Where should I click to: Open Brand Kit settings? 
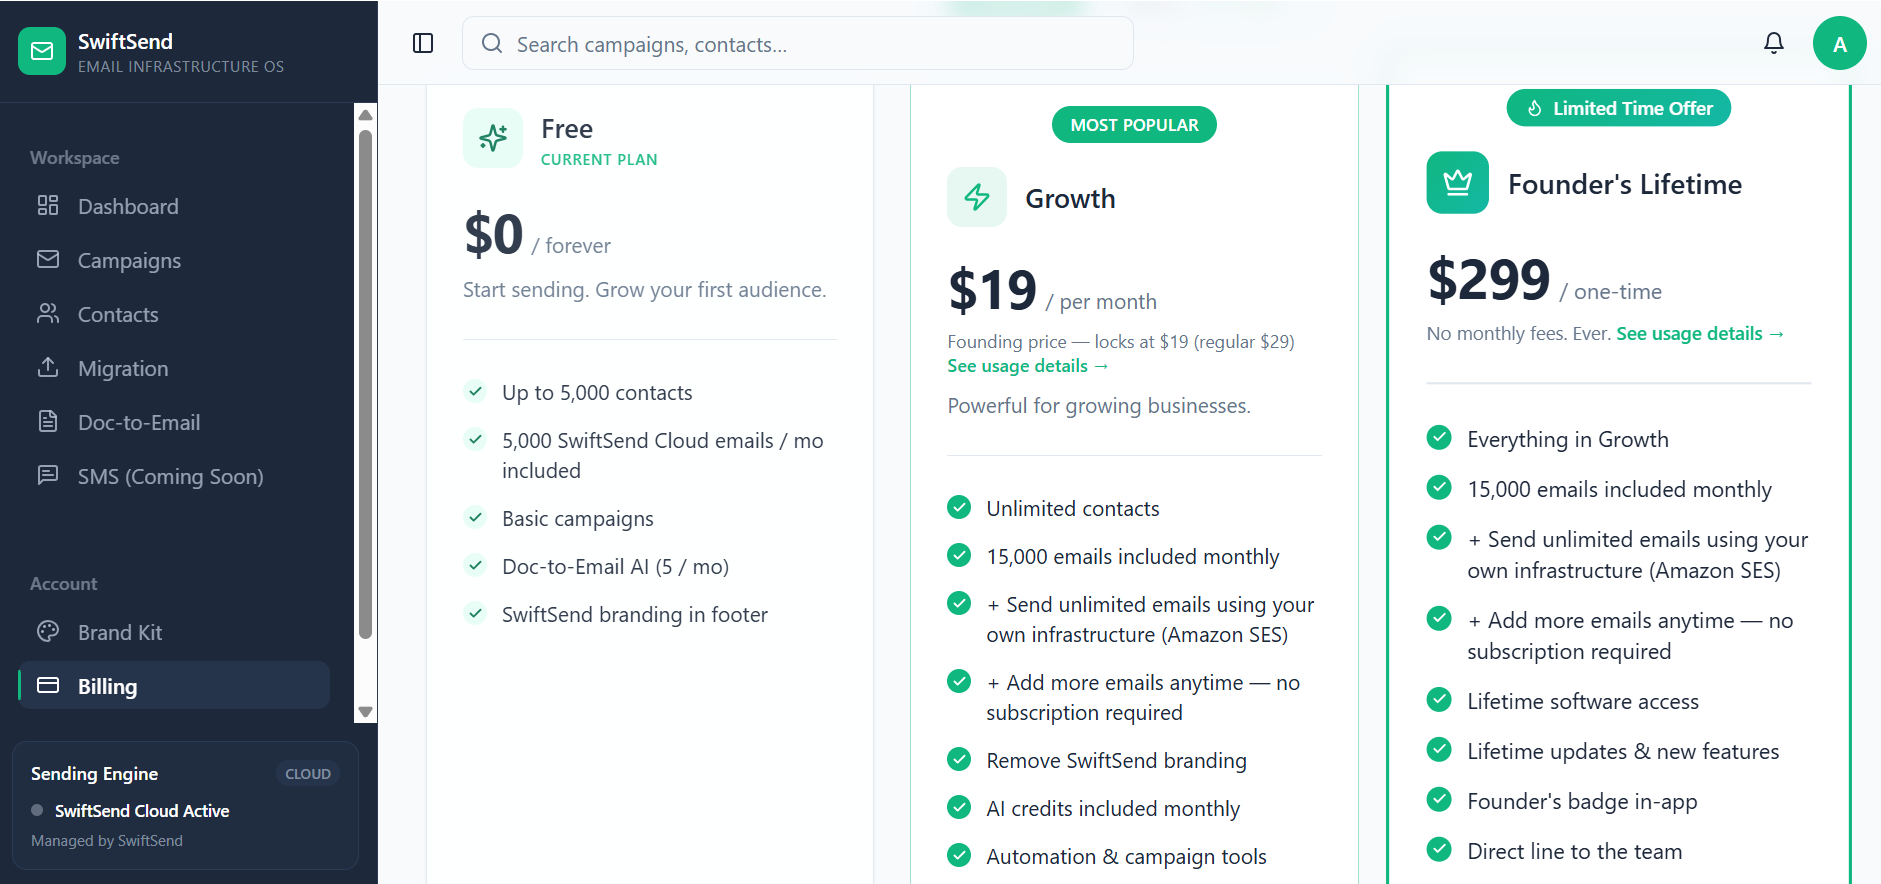pyautogui.click(x=174, y=632)
